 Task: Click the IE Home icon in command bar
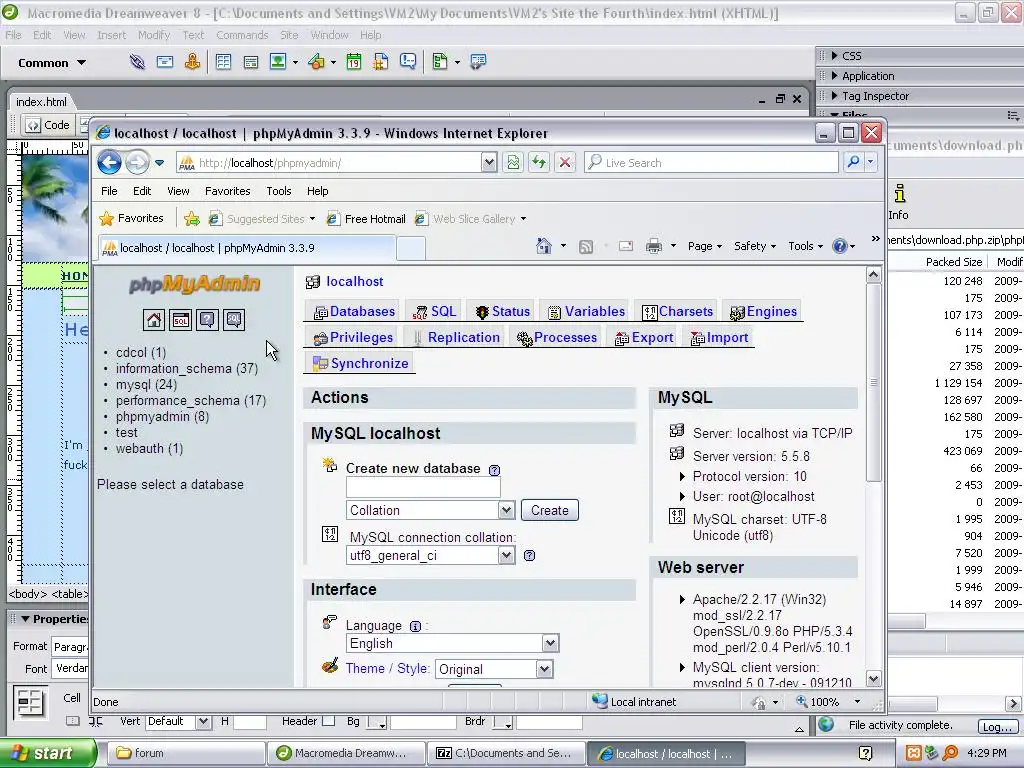(543, 246)
